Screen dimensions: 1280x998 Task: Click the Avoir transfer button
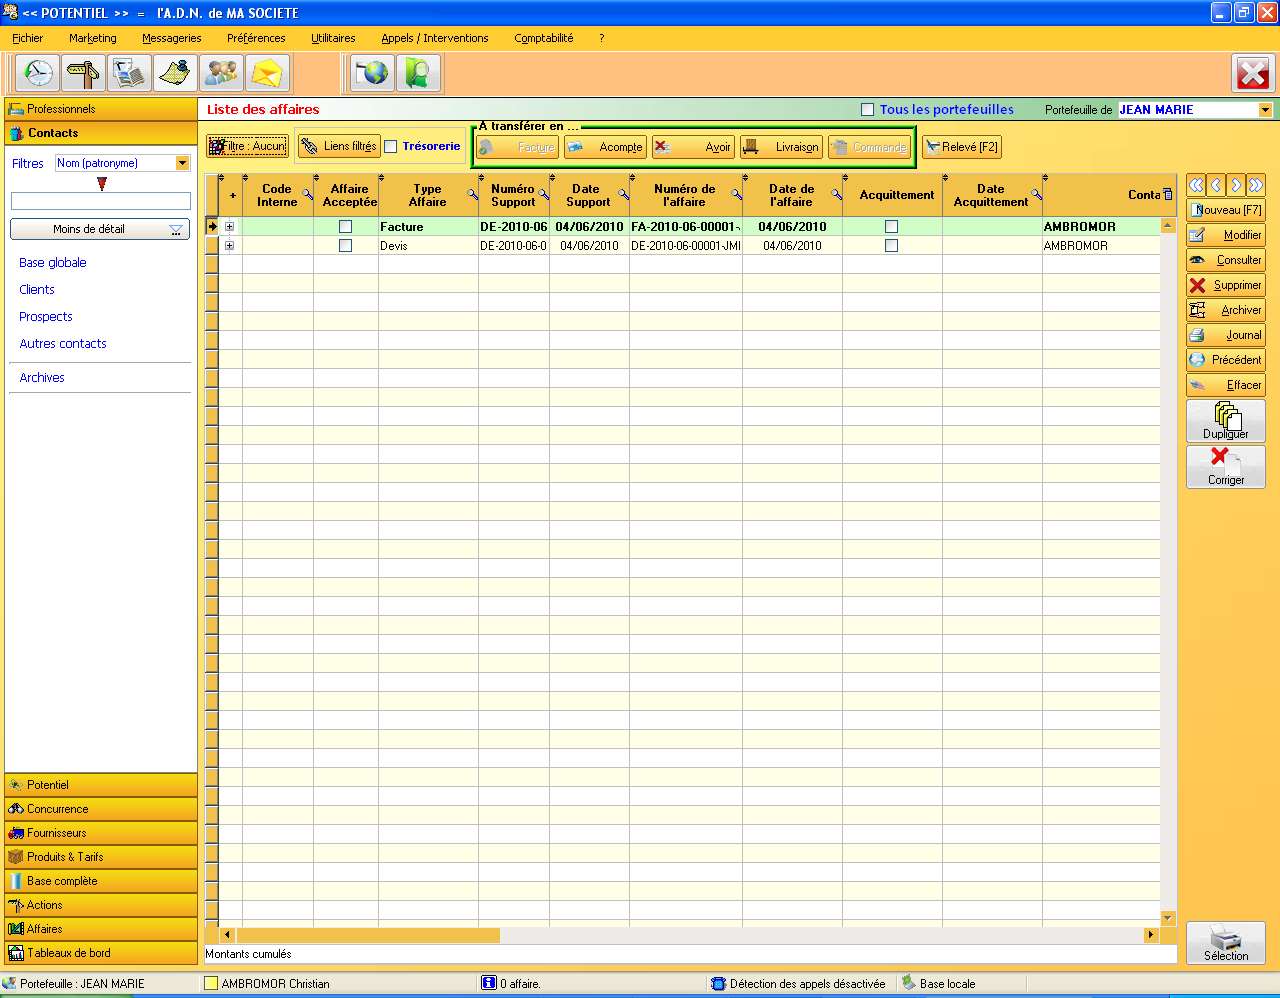click(x=694, y=147)
